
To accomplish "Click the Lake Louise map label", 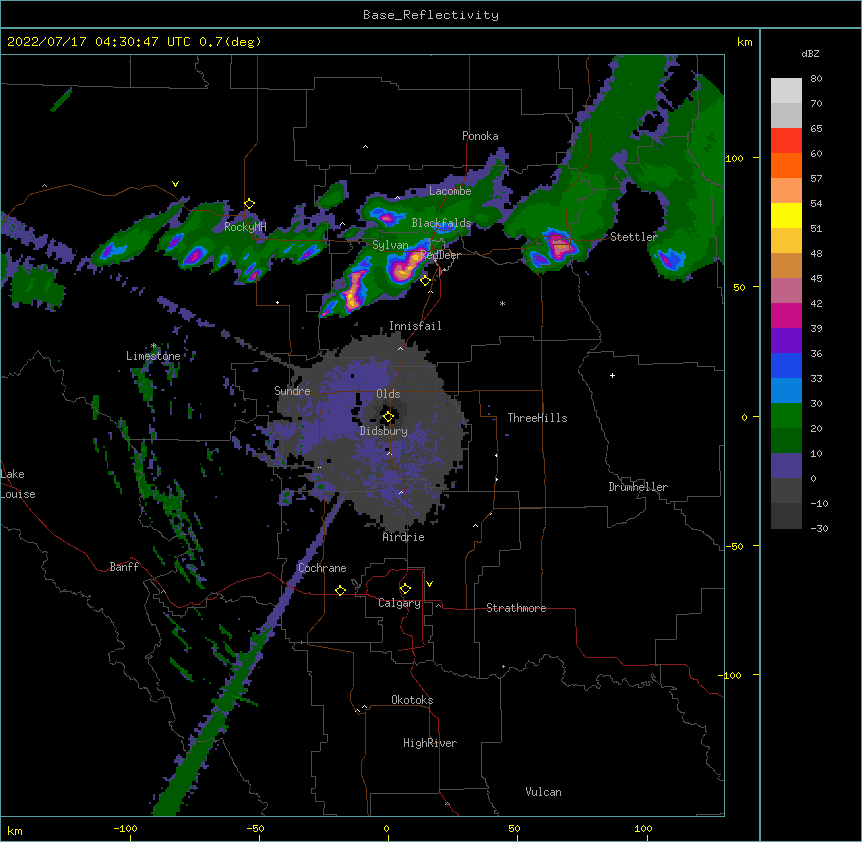I will [18, 484].
